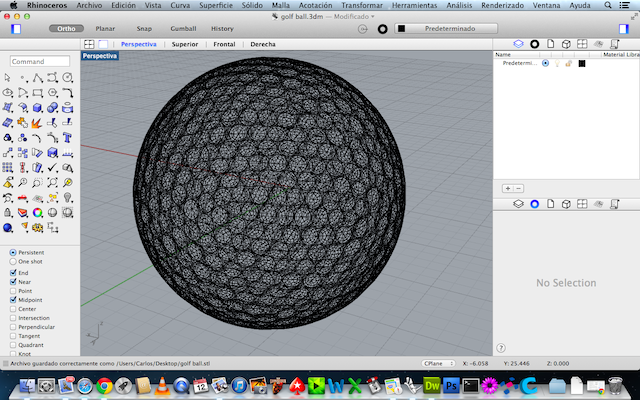Select the arrow pointer tool

pyautogui.click(x=7, y=78)
